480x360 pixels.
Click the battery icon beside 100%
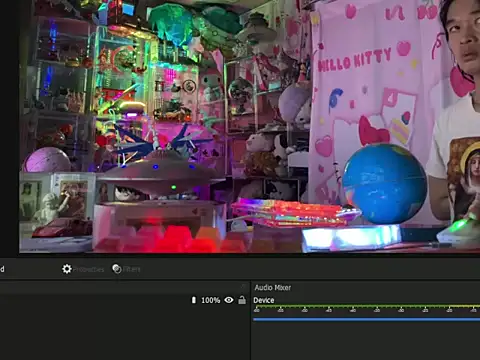pos(194,300)
